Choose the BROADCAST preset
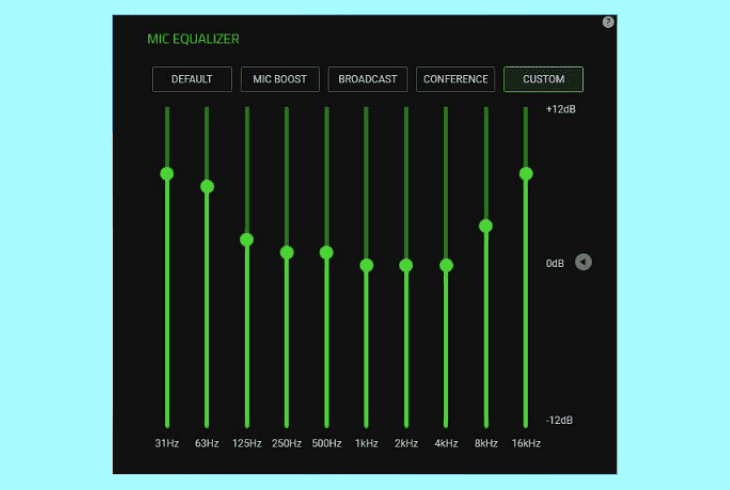730x490 pixels. 368,79
